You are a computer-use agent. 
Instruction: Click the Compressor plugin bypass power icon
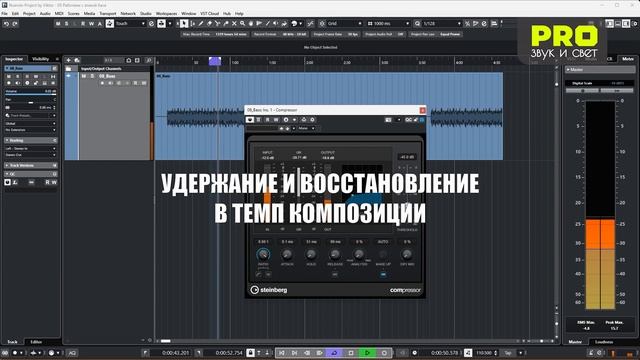(249, 120)
